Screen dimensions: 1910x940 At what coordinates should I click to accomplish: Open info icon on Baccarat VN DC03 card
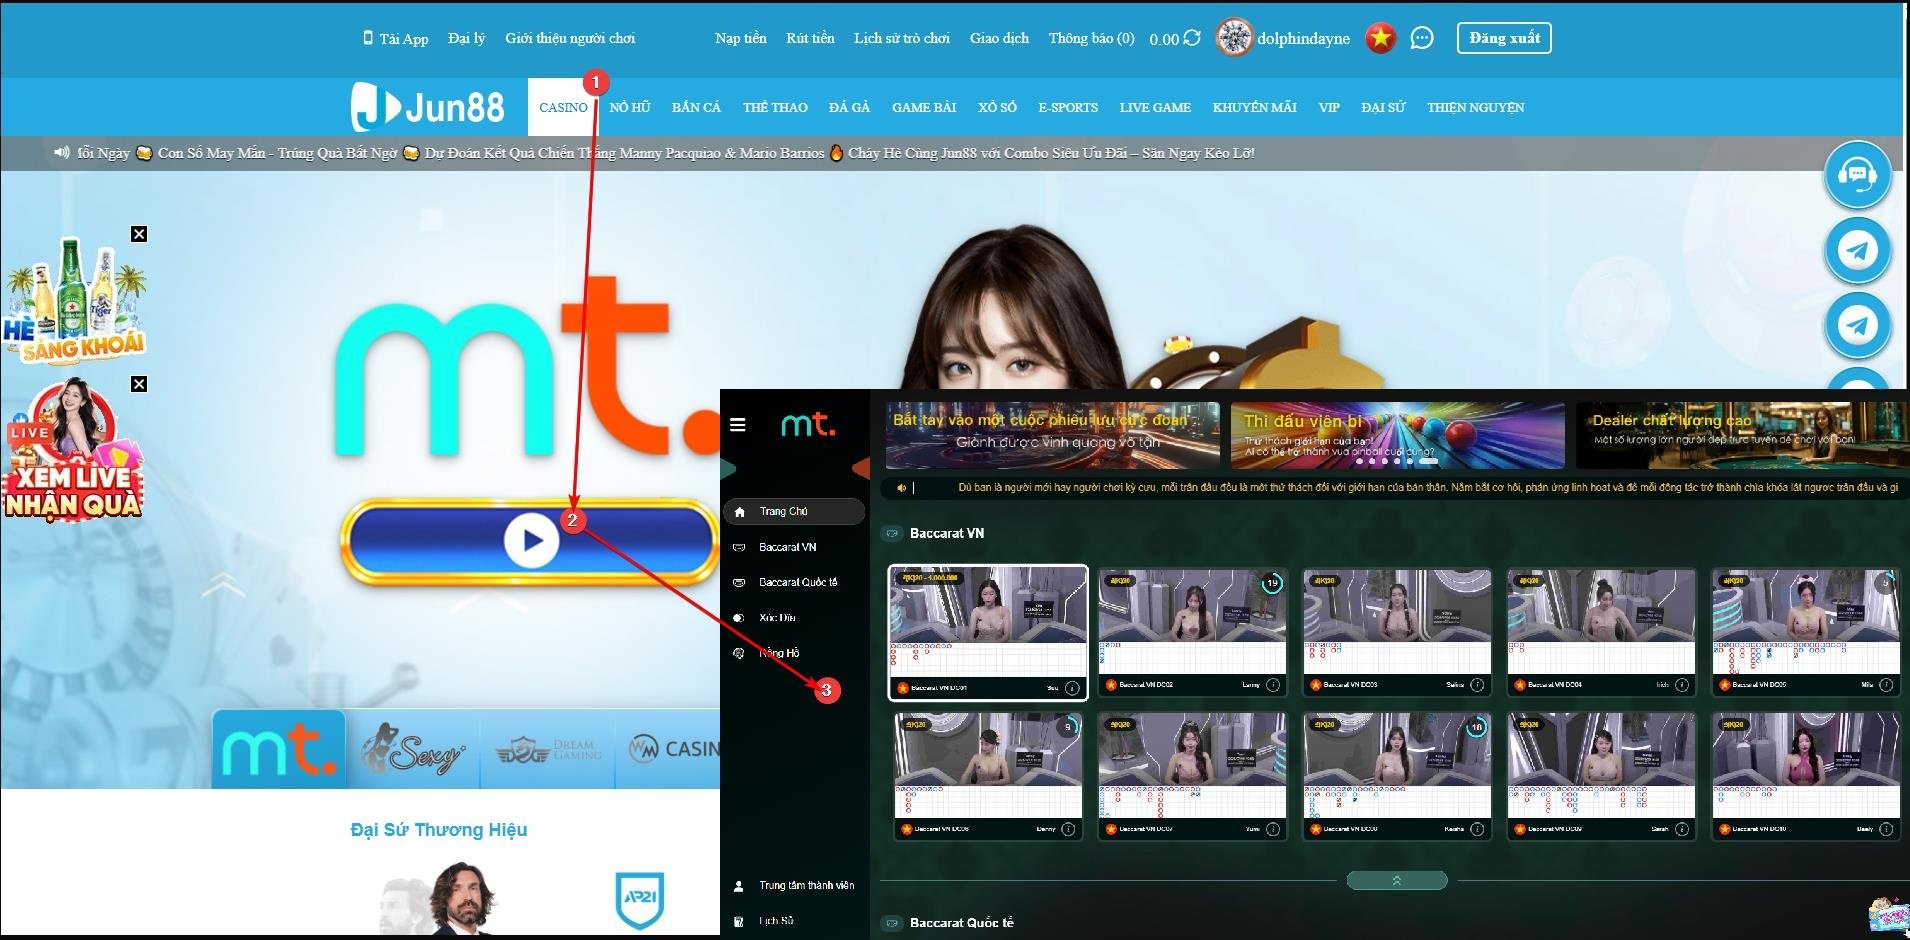click(1477, 685)
